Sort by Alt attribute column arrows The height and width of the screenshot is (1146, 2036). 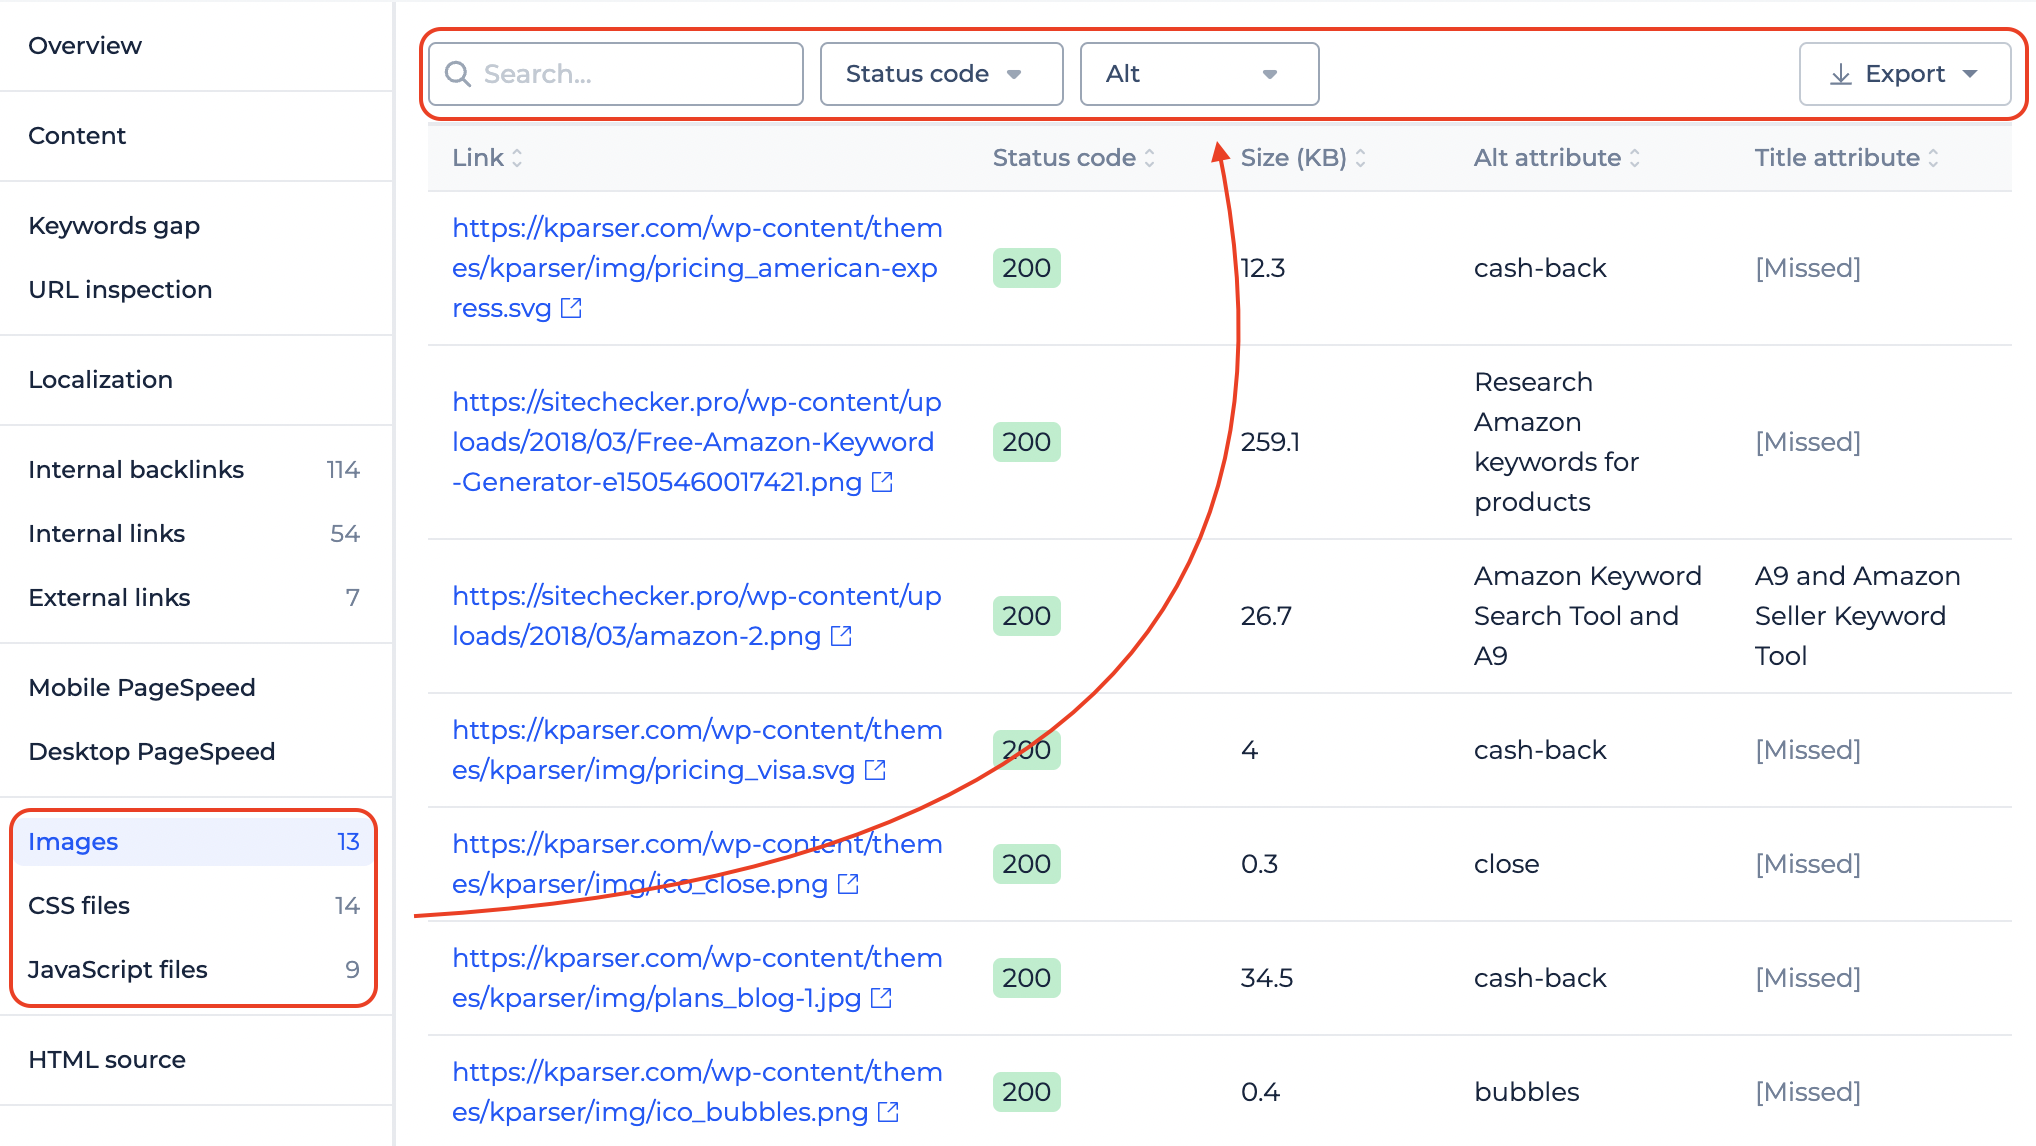[1634, 158]
